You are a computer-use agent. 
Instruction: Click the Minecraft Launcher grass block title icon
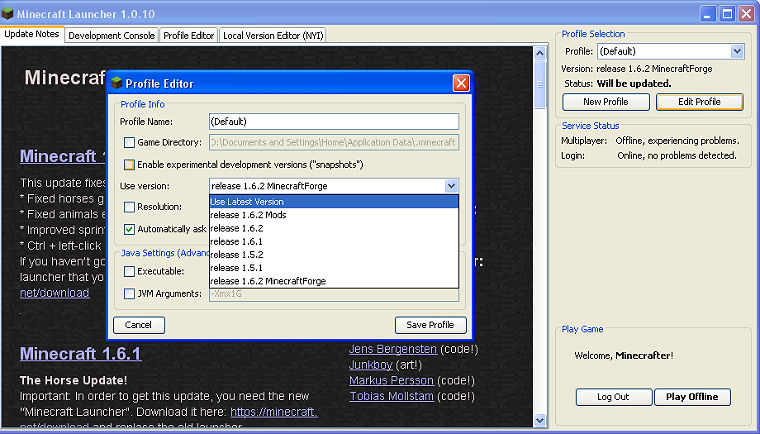pos(7,13)
